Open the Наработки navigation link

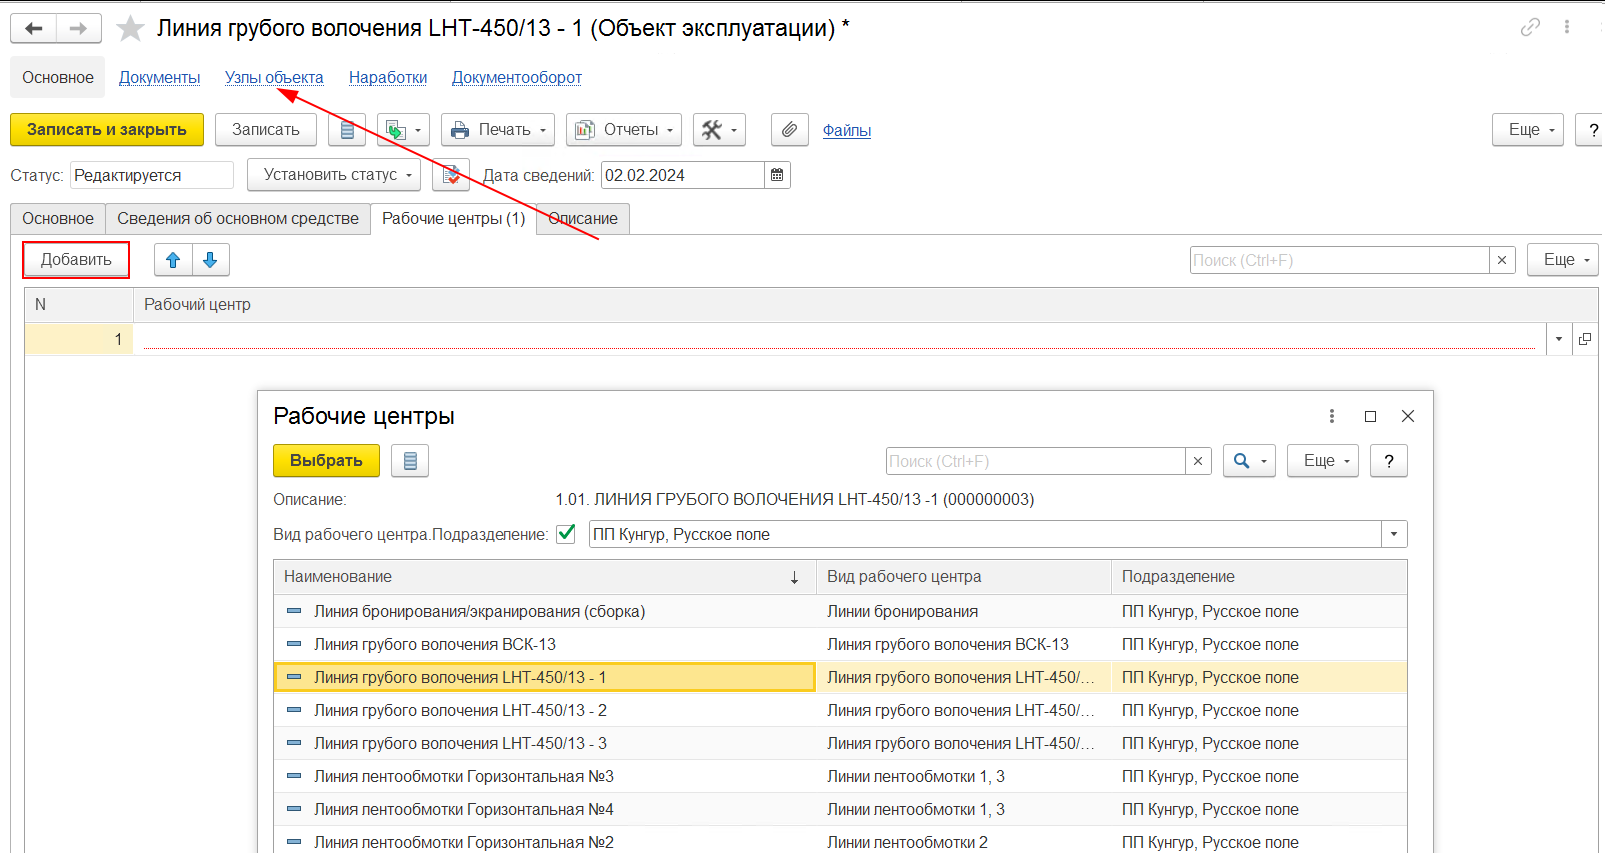click(388, 77)
